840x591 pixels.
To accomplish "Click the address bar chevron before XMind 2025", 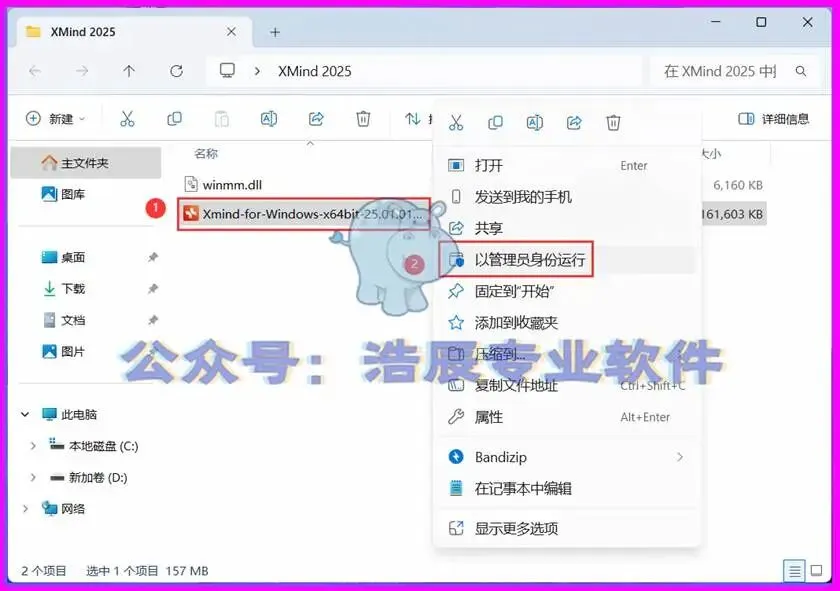I will 257,71.
